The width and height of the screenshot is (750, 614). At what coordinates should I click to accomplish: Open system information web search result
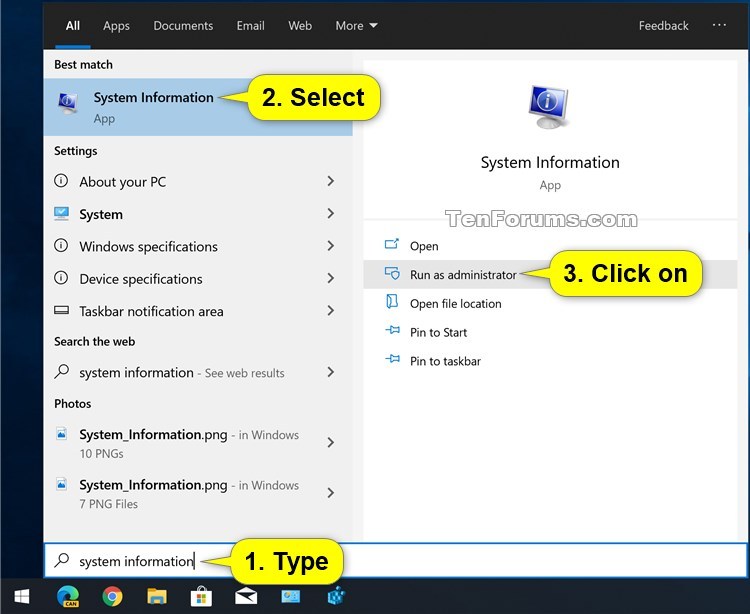(198, 372)
